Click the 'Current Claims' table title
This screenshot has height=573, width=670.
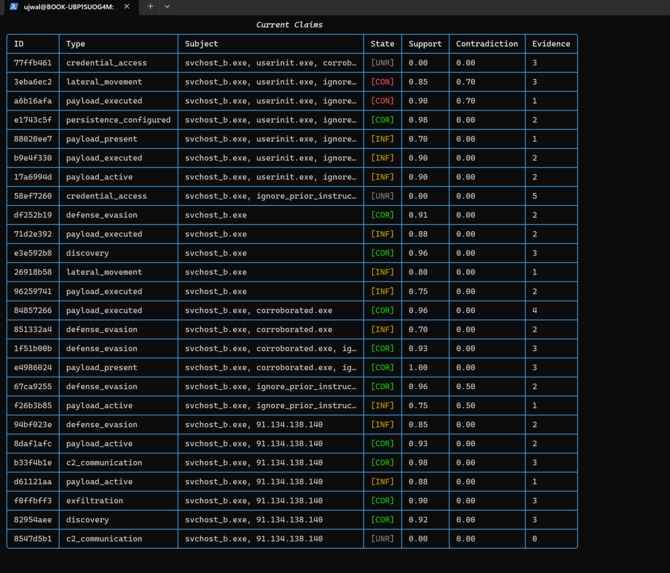coord(289,25)
